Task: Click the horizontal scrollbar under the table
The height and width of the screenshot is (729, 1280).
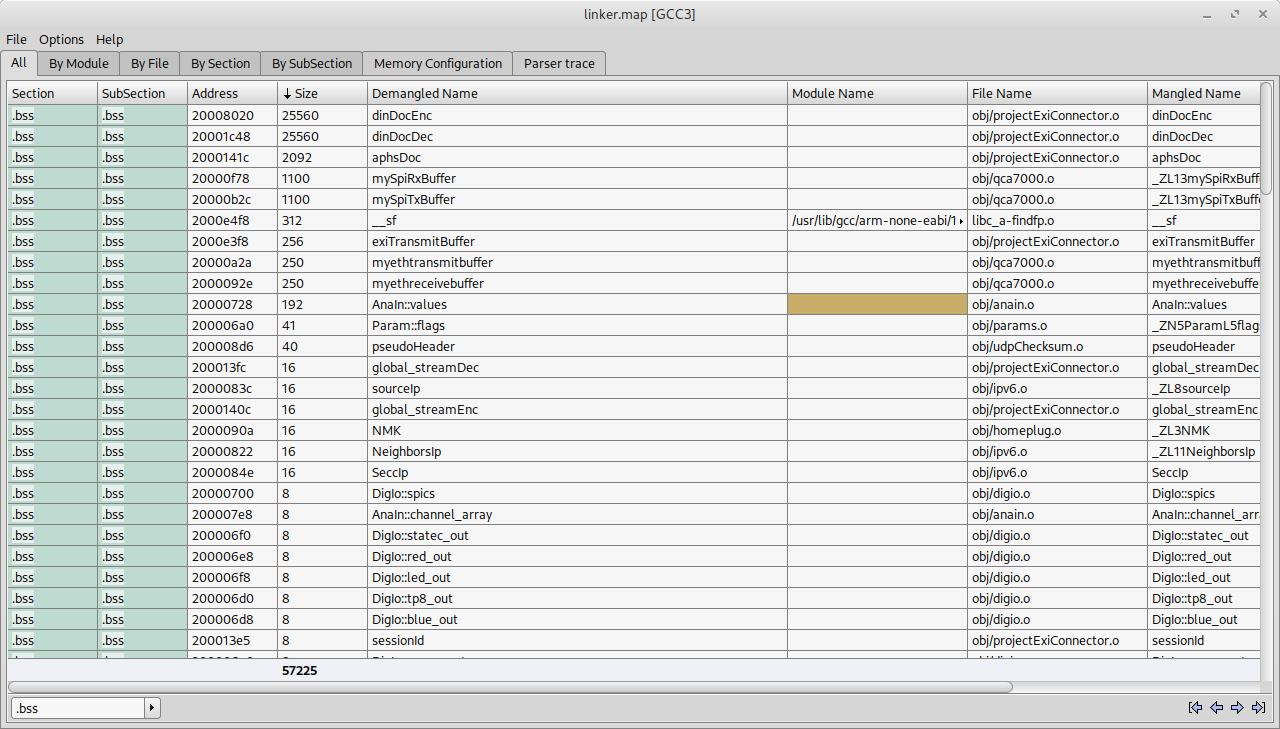Action: point(510,687)
